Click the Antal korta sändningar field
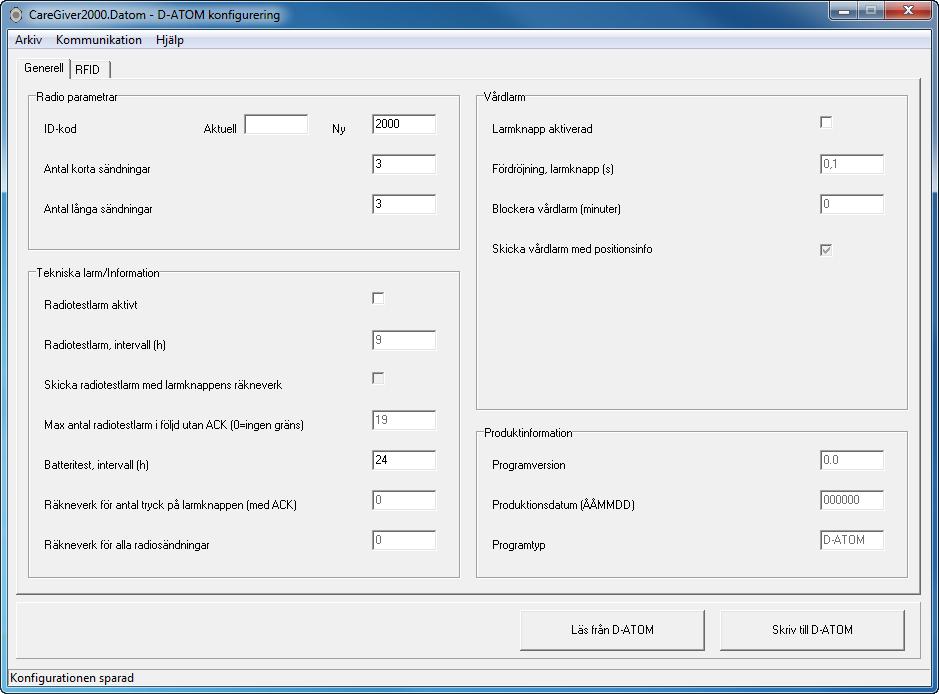This screenshot has height=694, width=939. click(404, 165)
